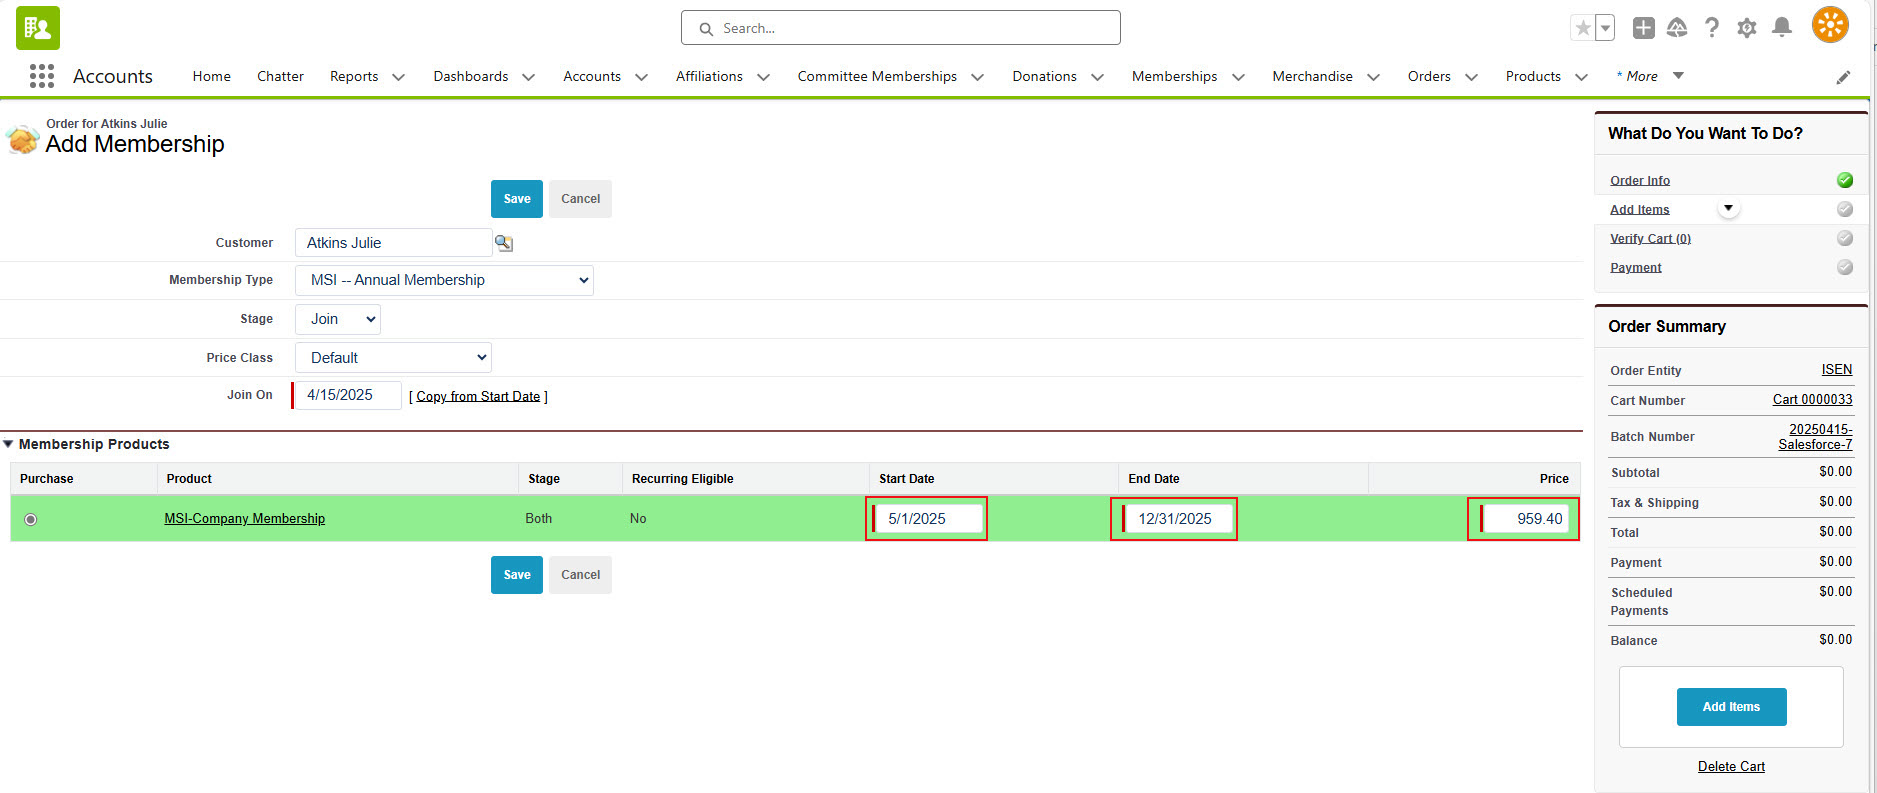Click the Copy from Start Date link
The width and height of the screenshot is (1877, 793).
478,397
